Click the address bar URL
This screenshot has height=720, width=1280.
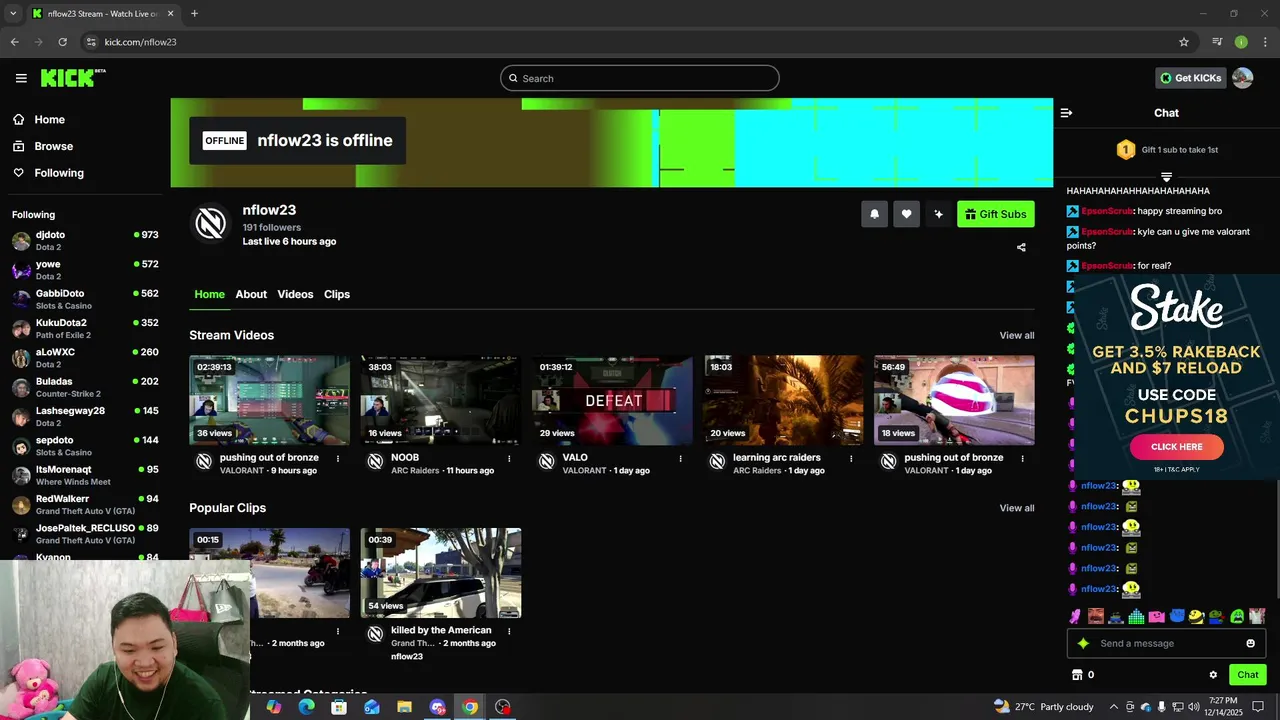[x=140, y=42]
